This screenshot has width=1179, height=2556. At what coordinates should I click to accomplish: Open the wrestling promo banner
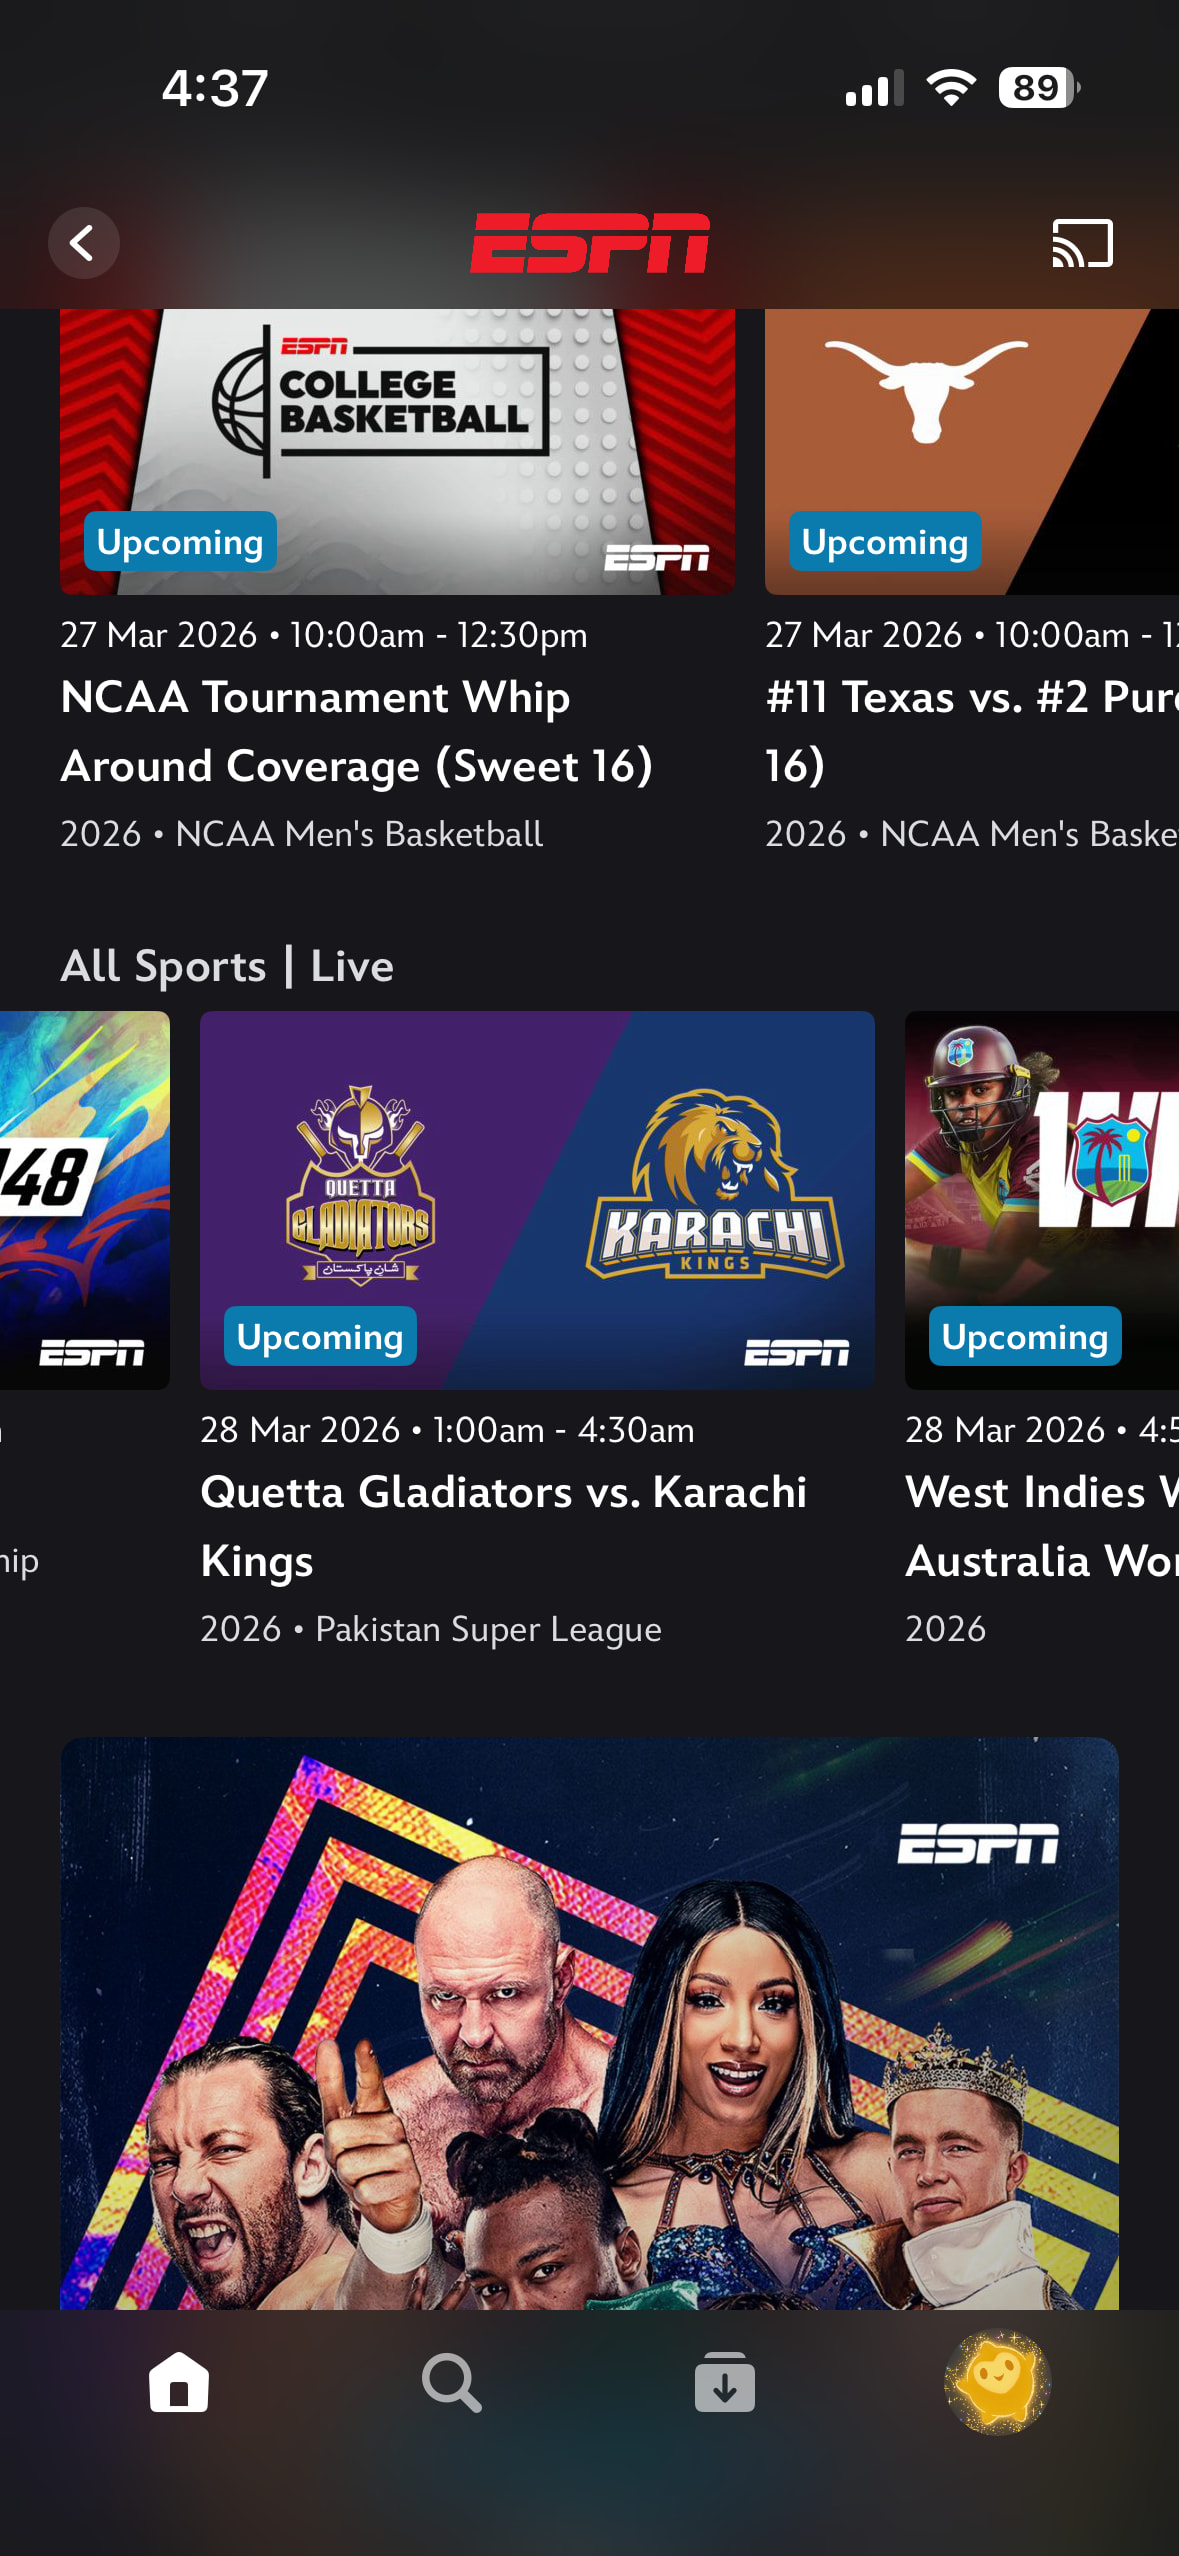click(589, 2023)
